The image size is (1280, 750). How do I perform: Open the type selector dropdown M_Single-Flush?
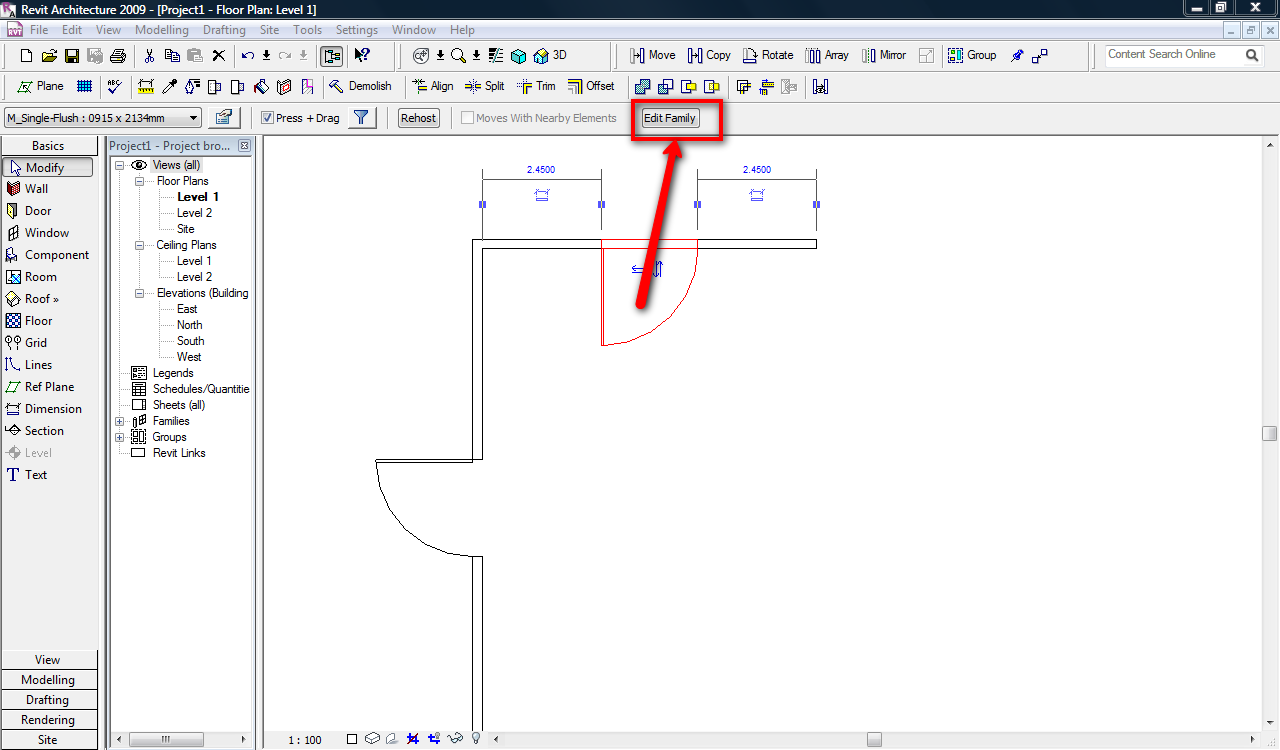[x=103, y=118]
